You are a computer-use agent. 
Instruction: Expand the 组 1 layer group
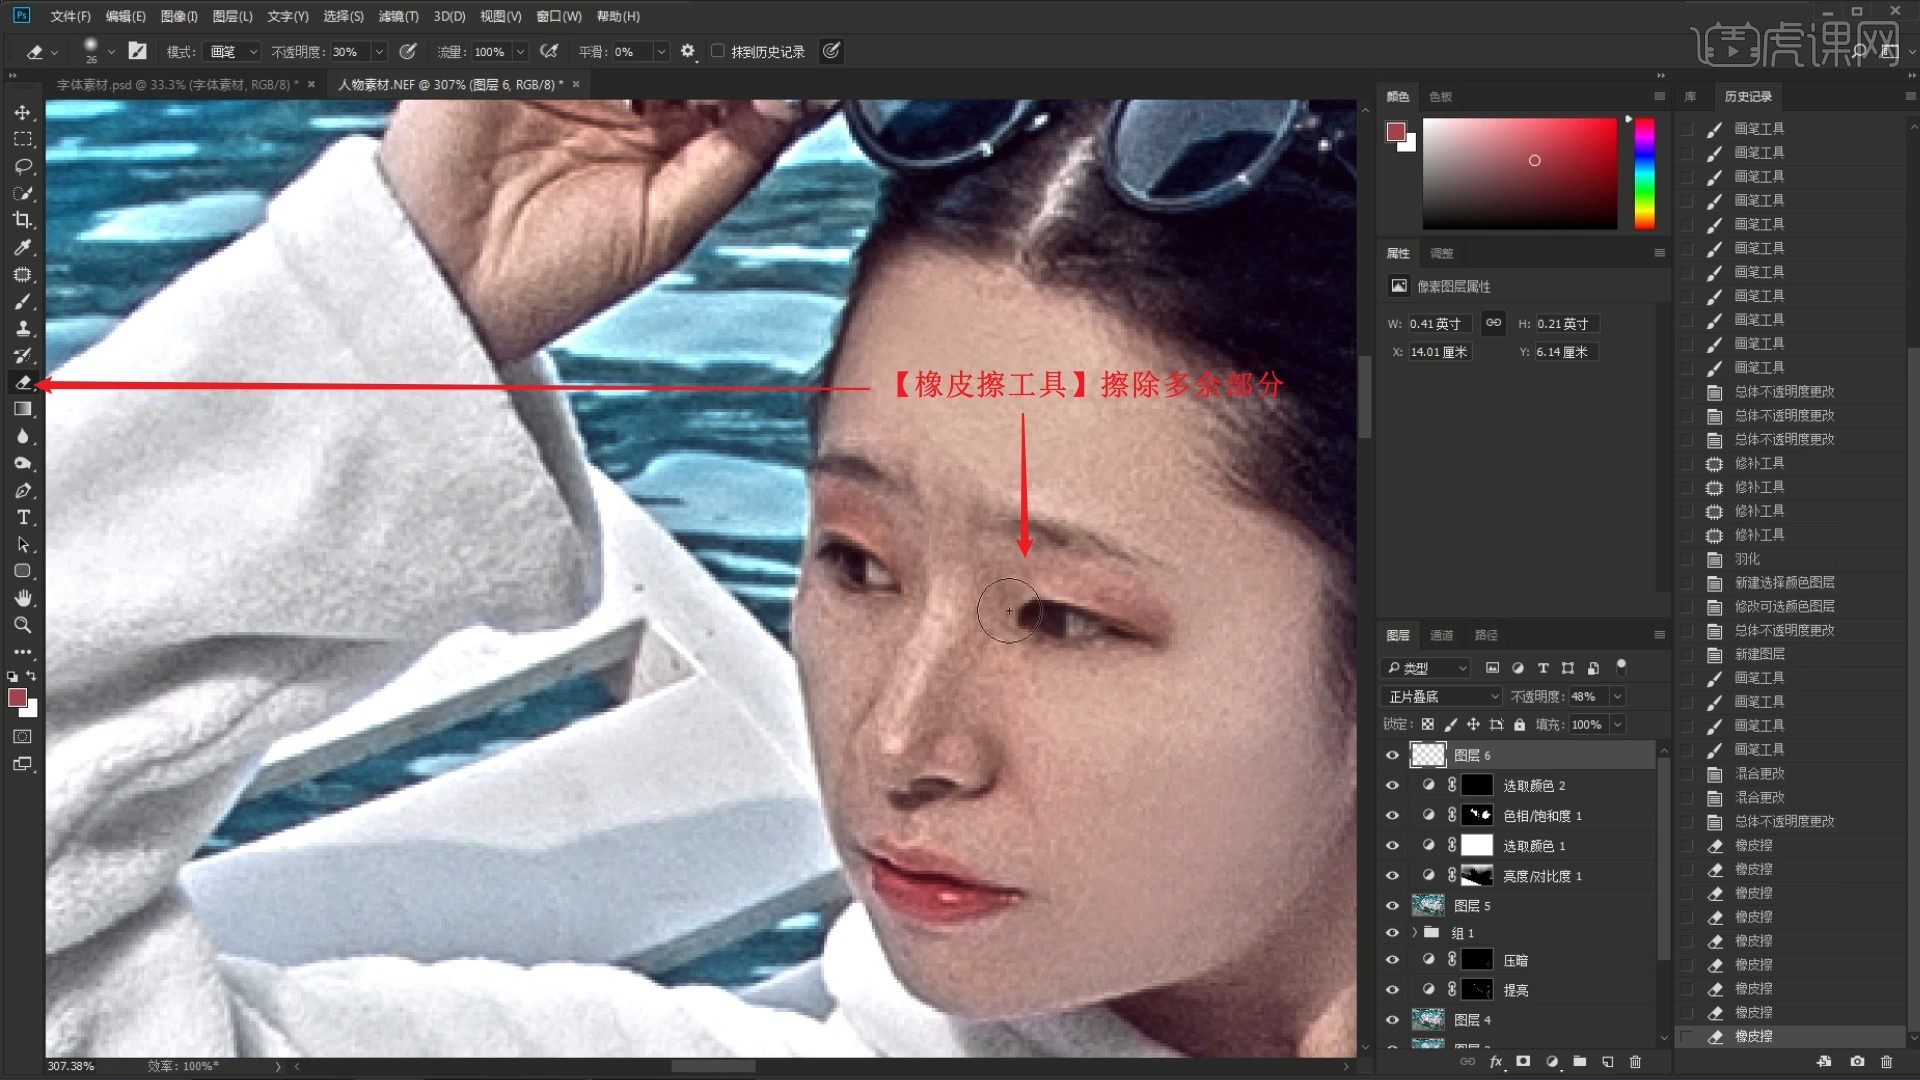pos(1414,933)
